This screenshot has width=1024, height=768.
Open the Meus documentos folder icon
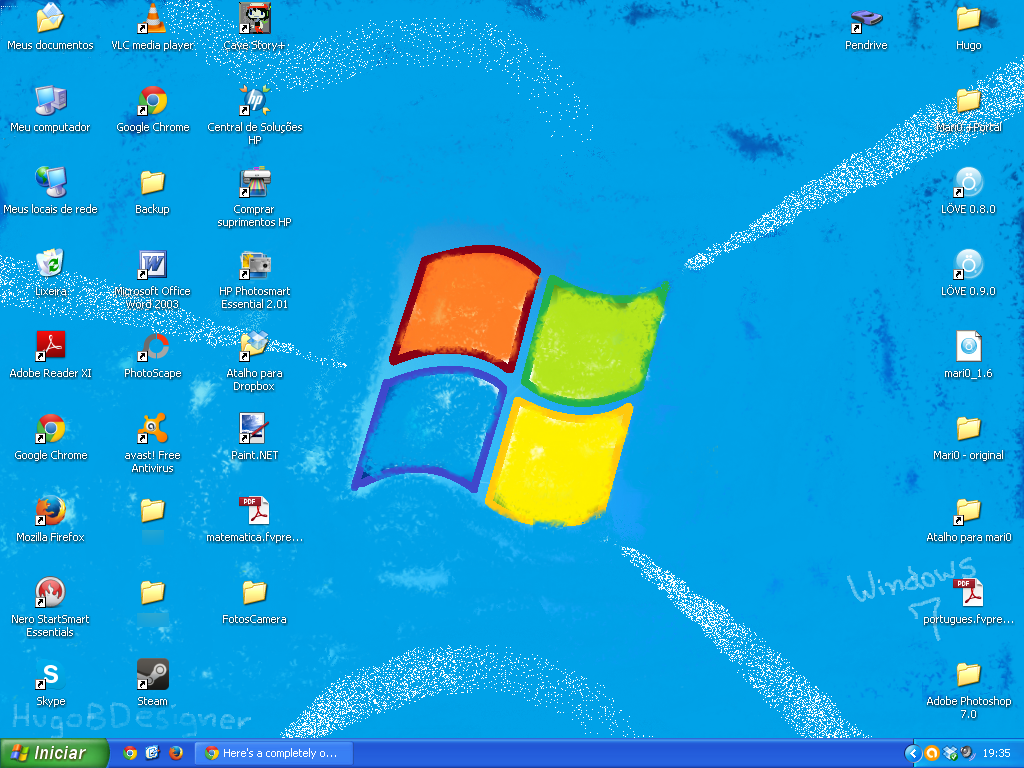pos(50,19)
